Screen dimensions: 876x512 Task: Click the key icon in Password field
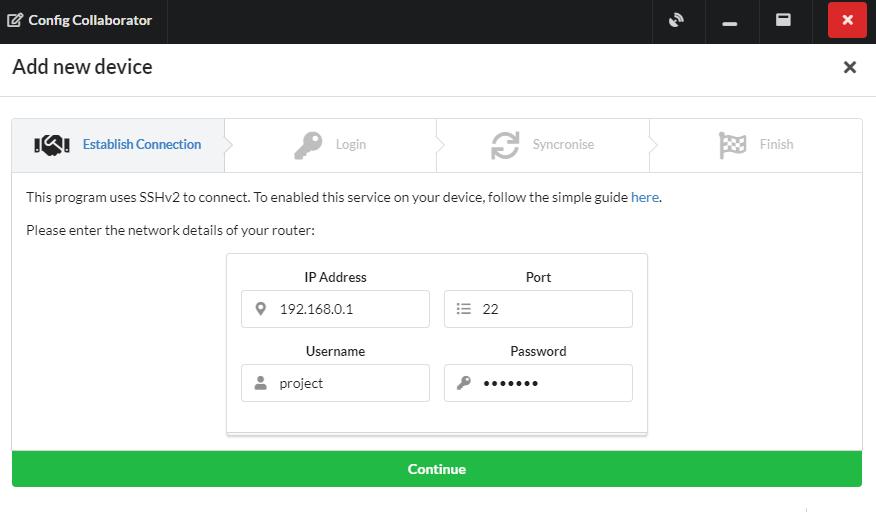tap(464, 383)
